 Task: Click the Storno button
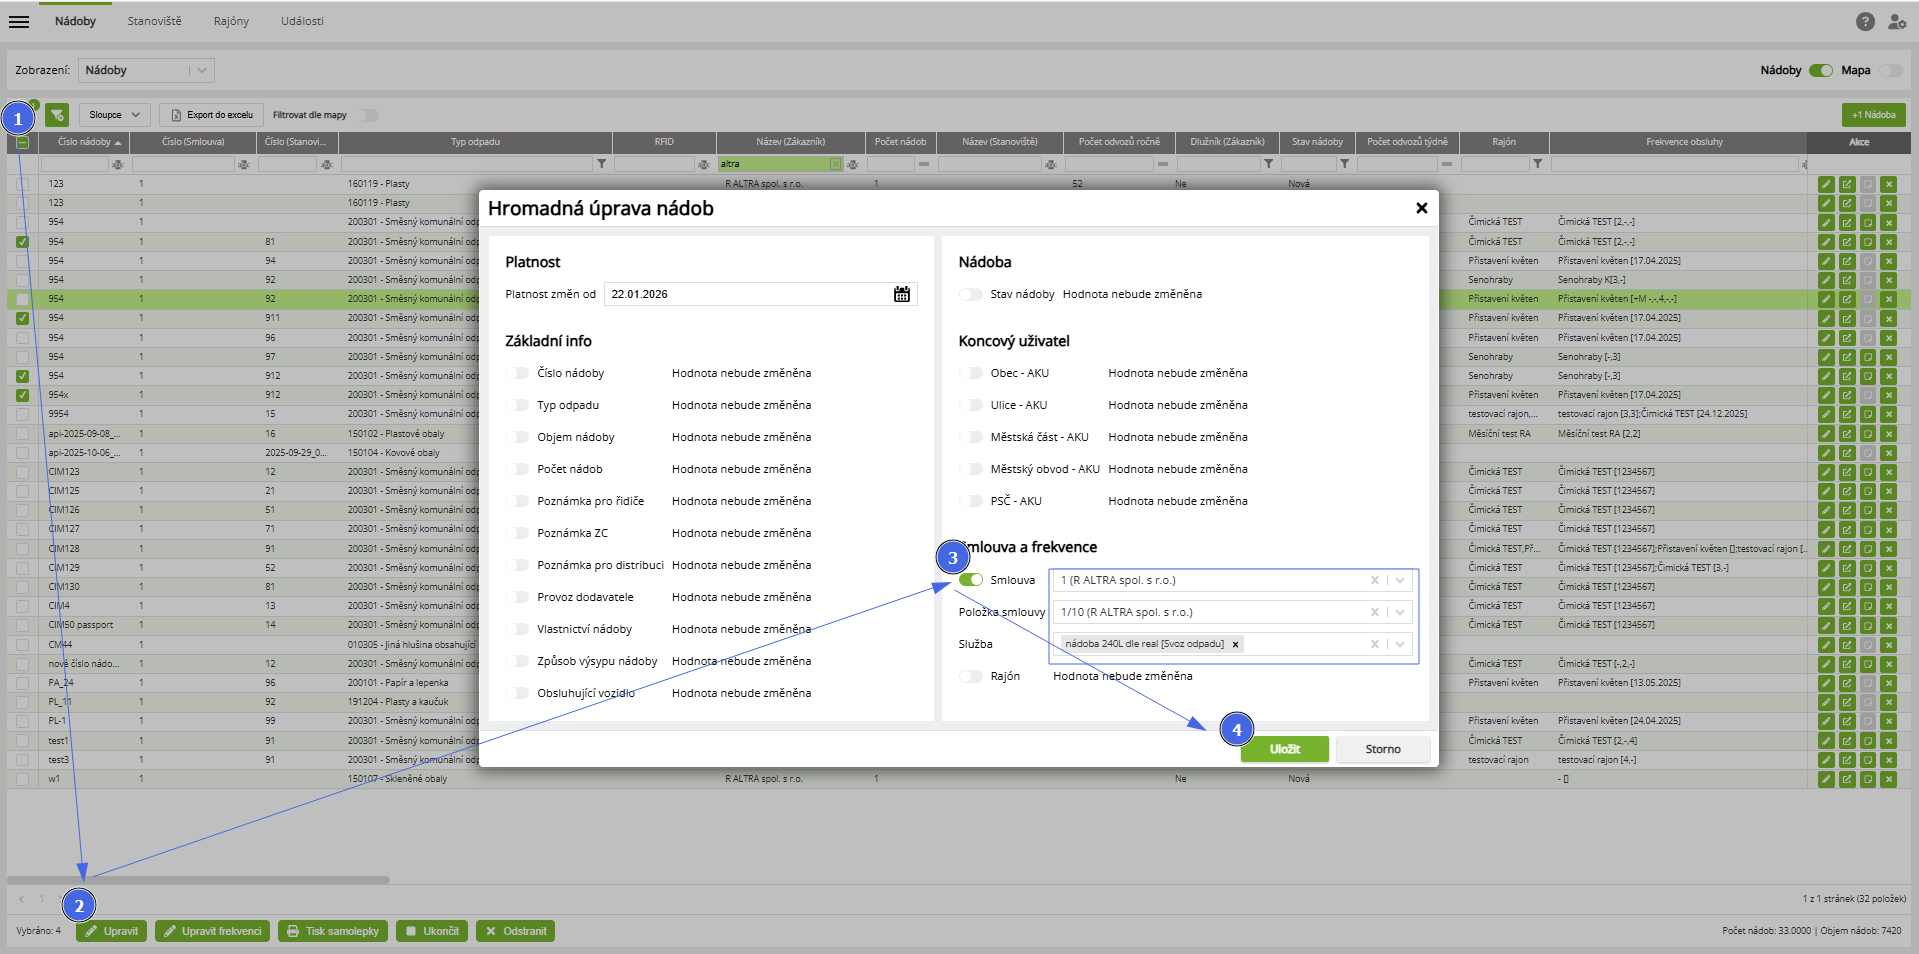(x=1382, y=749)
